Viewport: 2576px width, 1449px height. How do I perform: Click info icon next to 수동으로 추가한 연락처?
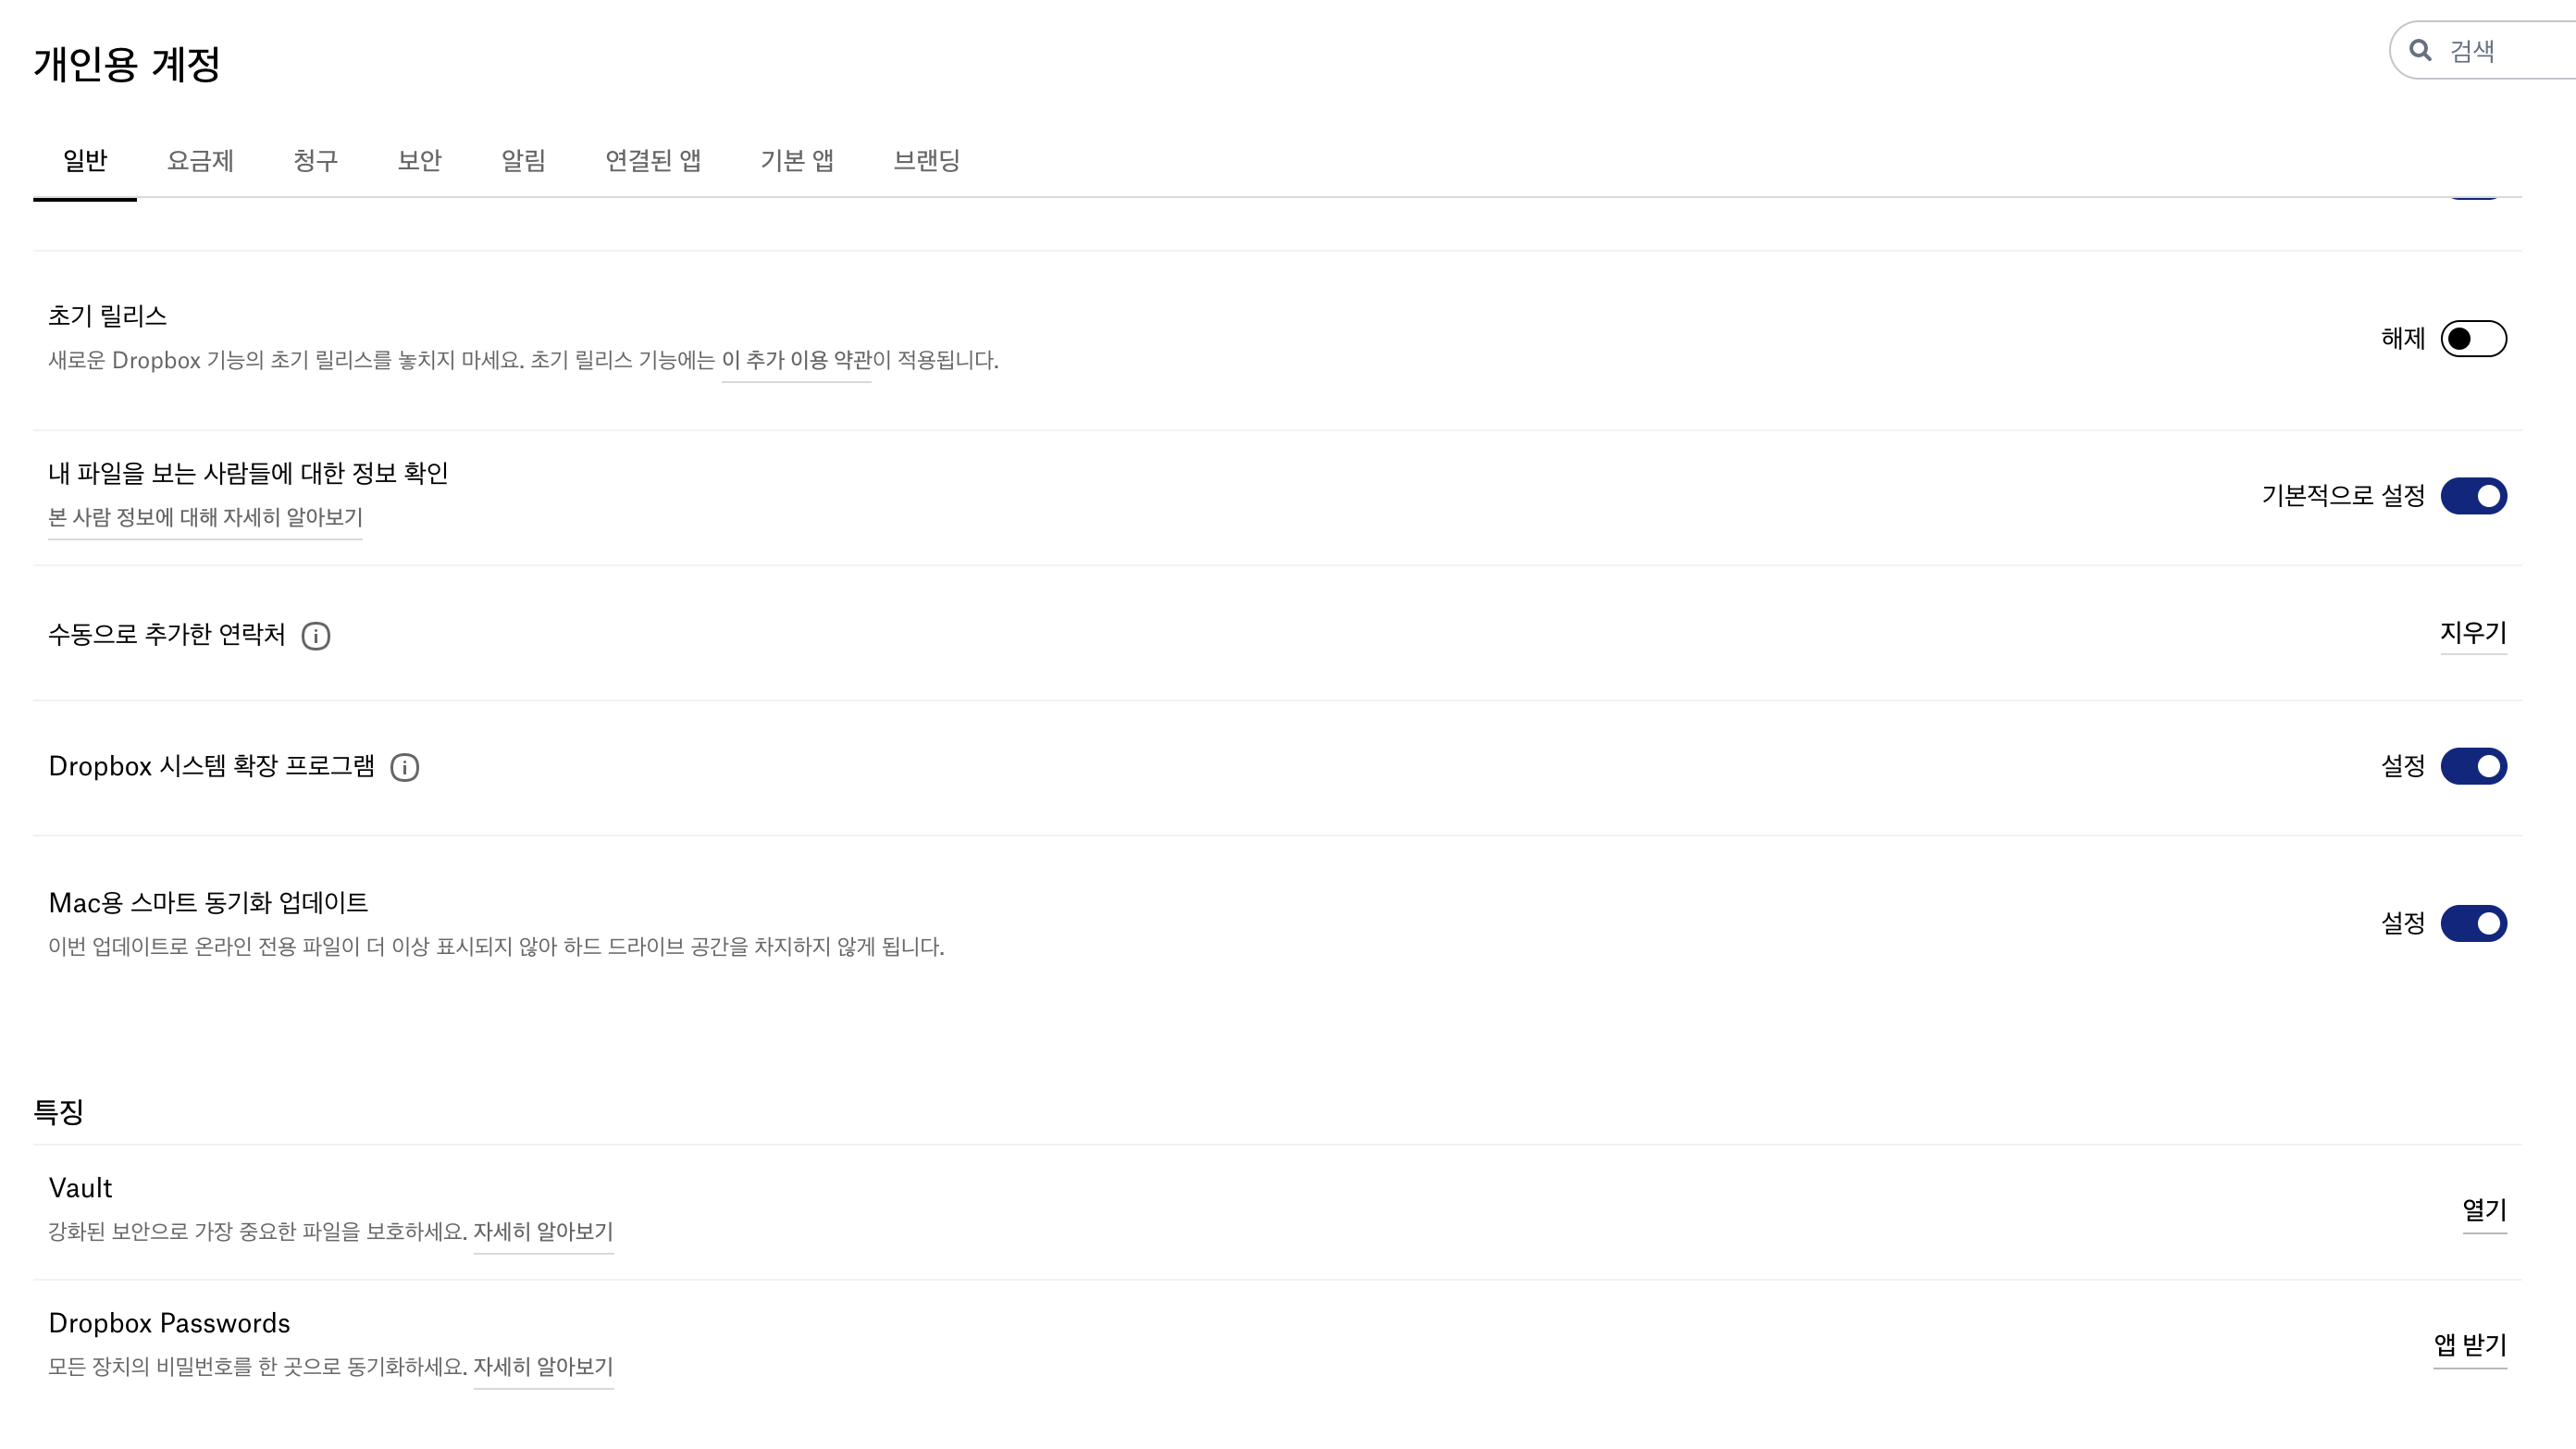pyautogui.click(x=316, y=636)
